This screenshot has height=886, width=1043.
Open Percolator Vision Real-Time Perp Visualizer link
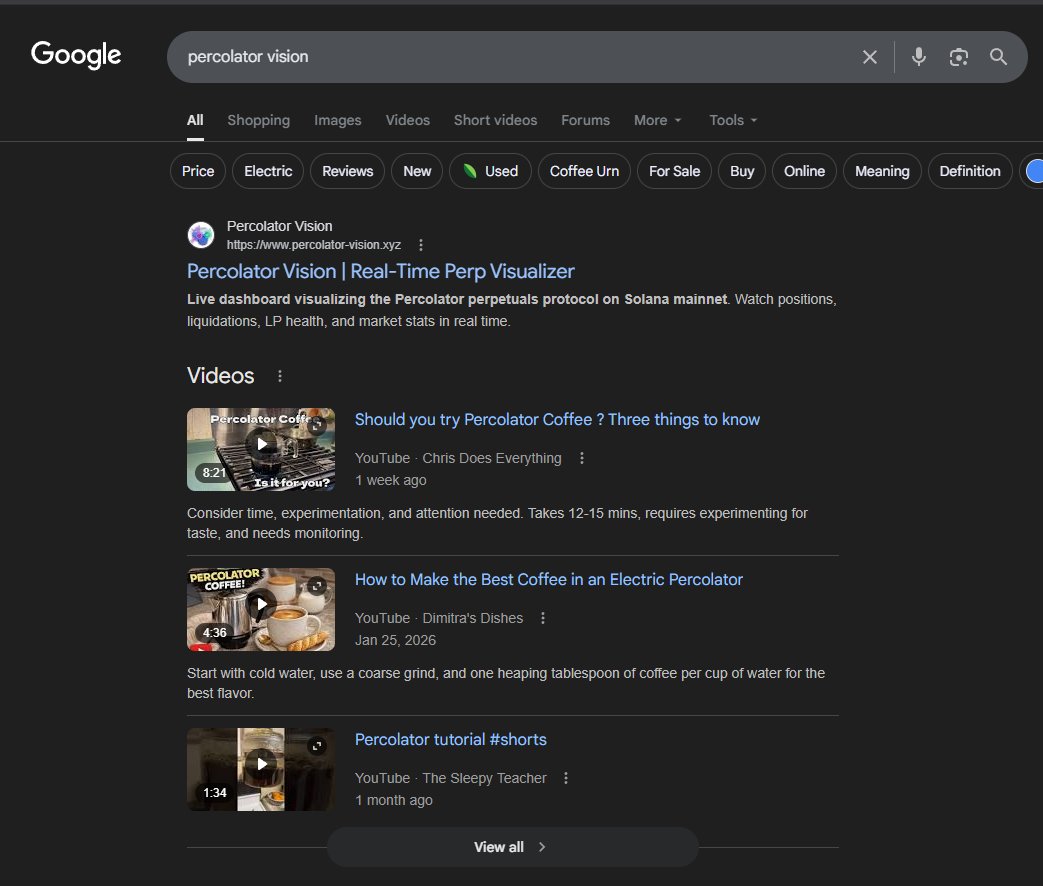(x=380, y=271)
